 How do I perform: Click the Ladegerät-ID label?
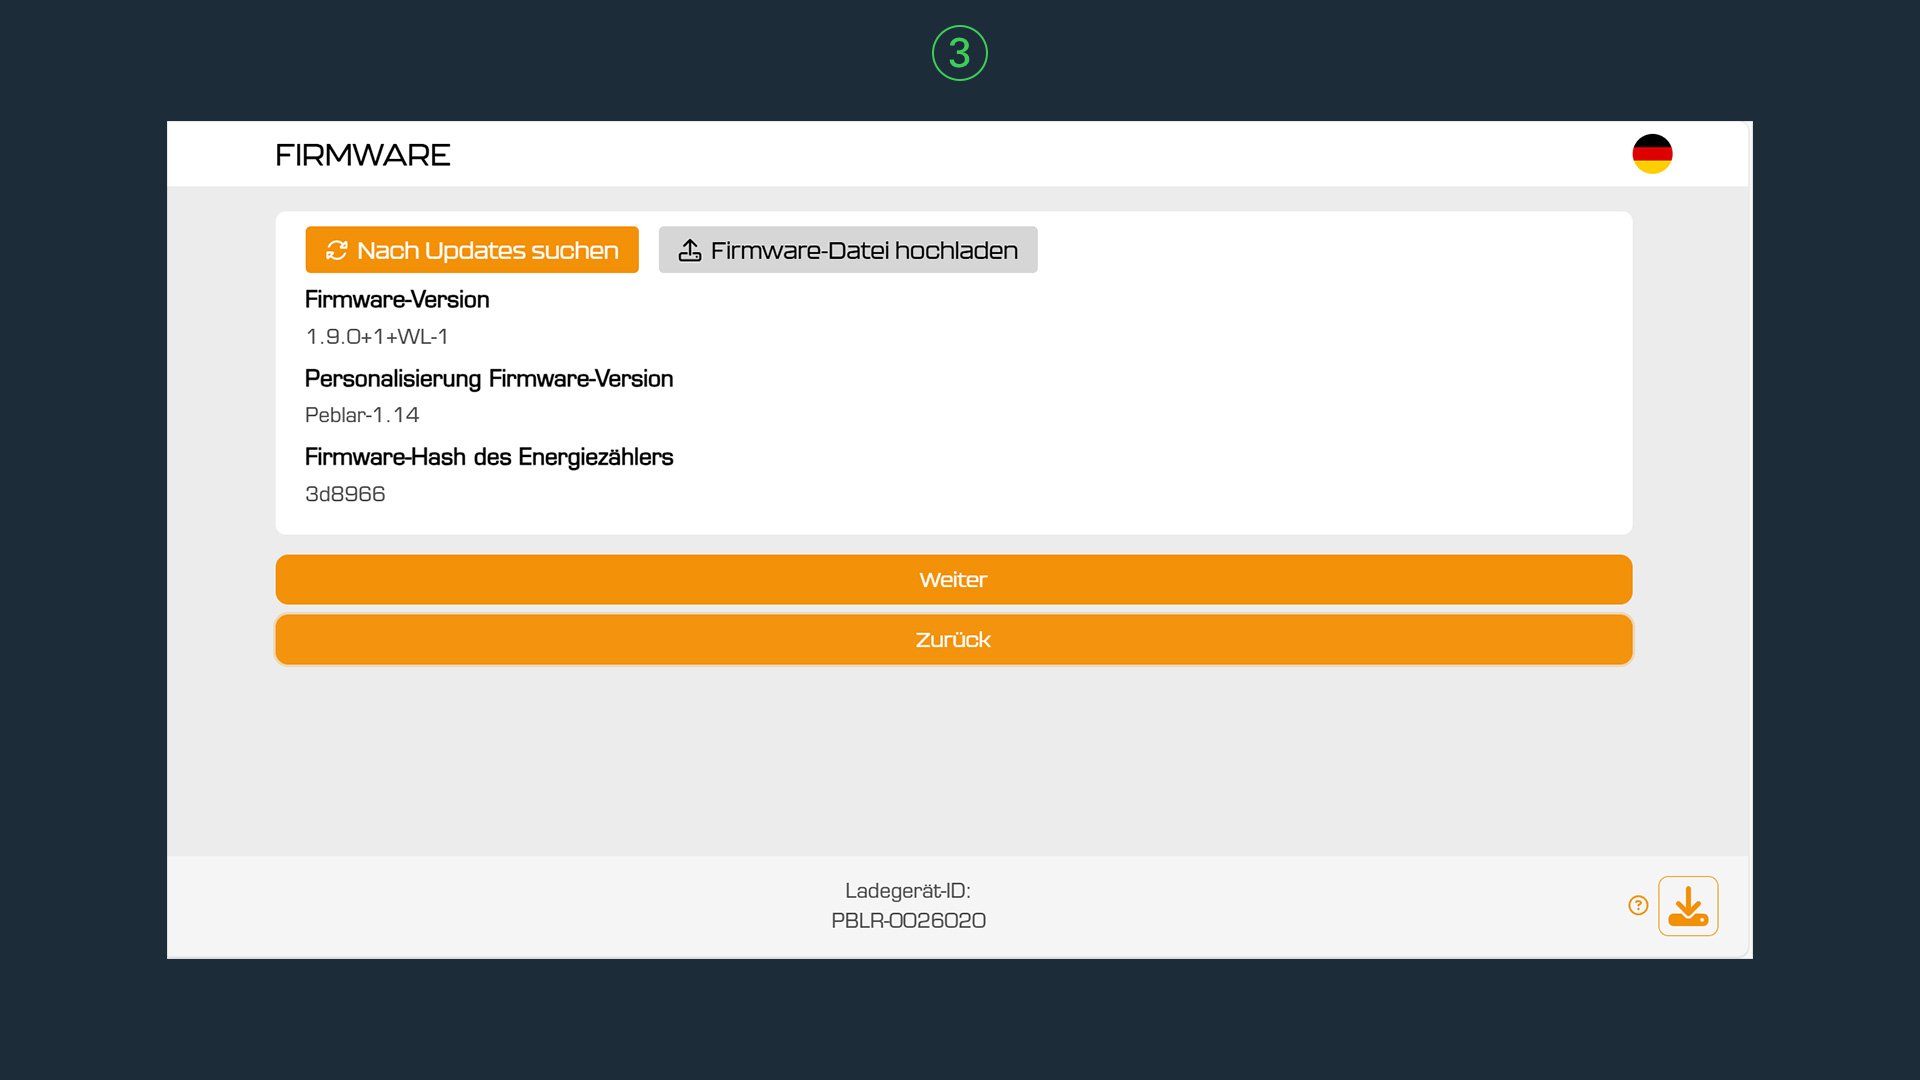click(x=908, y=891)
